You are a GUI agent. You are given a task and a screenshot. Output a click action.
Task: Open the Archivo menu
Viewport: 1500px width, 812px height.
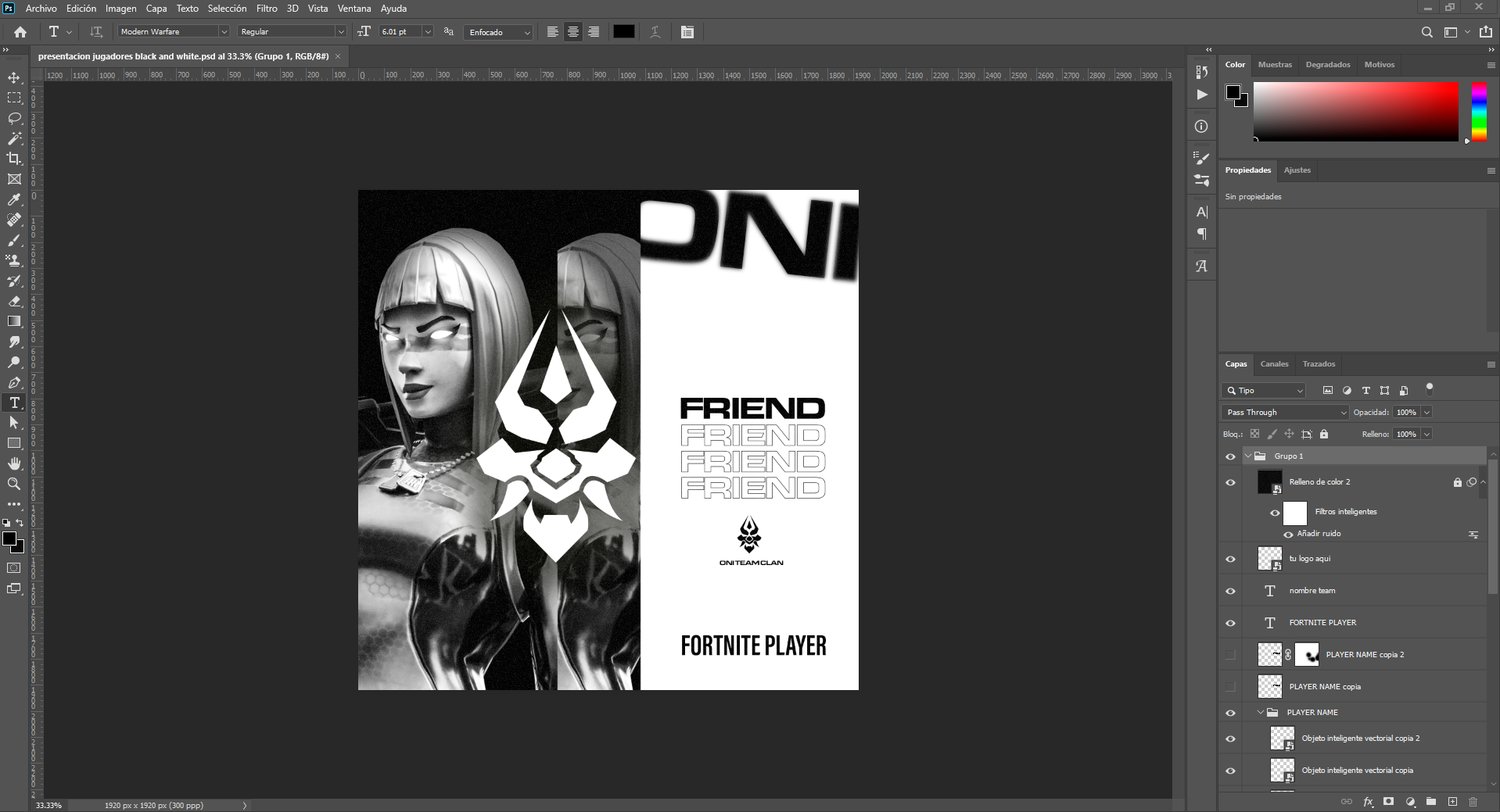tap(41, 8)
